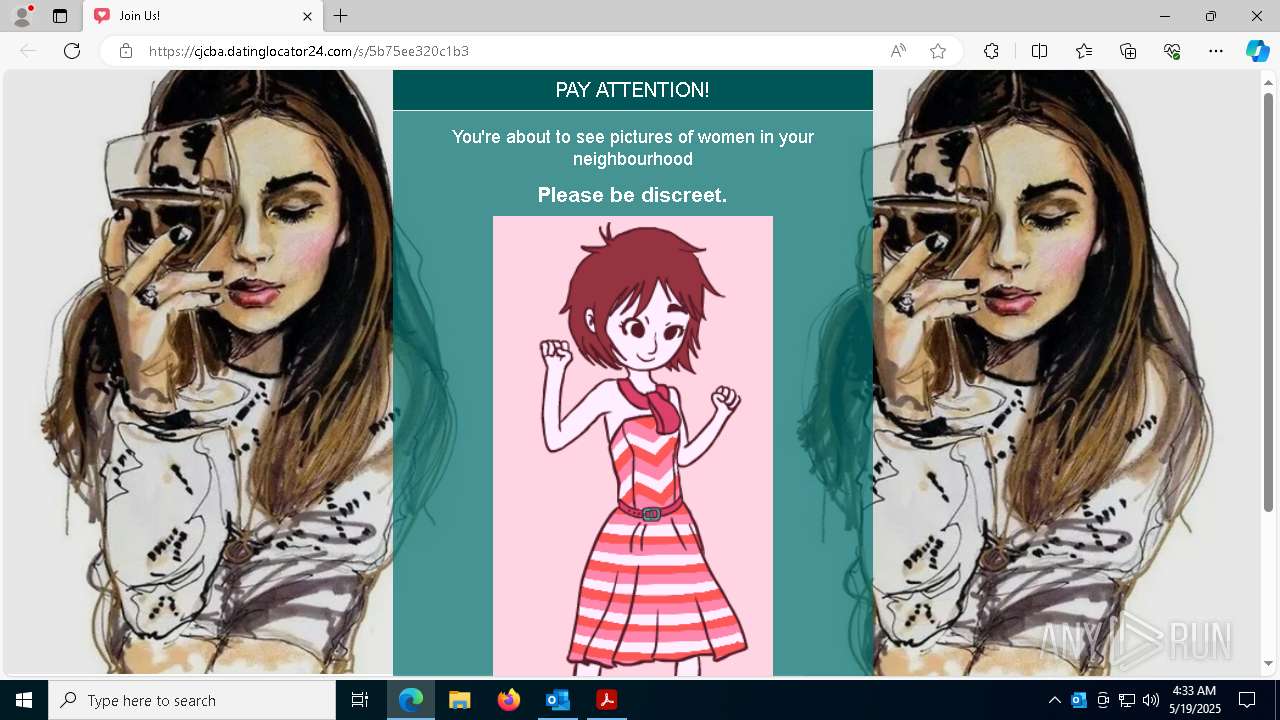The width and height of the screenshot is (1280, 720).
Task: Open Settings and more ellipsis menu
Action: [x=1216, y=51]
